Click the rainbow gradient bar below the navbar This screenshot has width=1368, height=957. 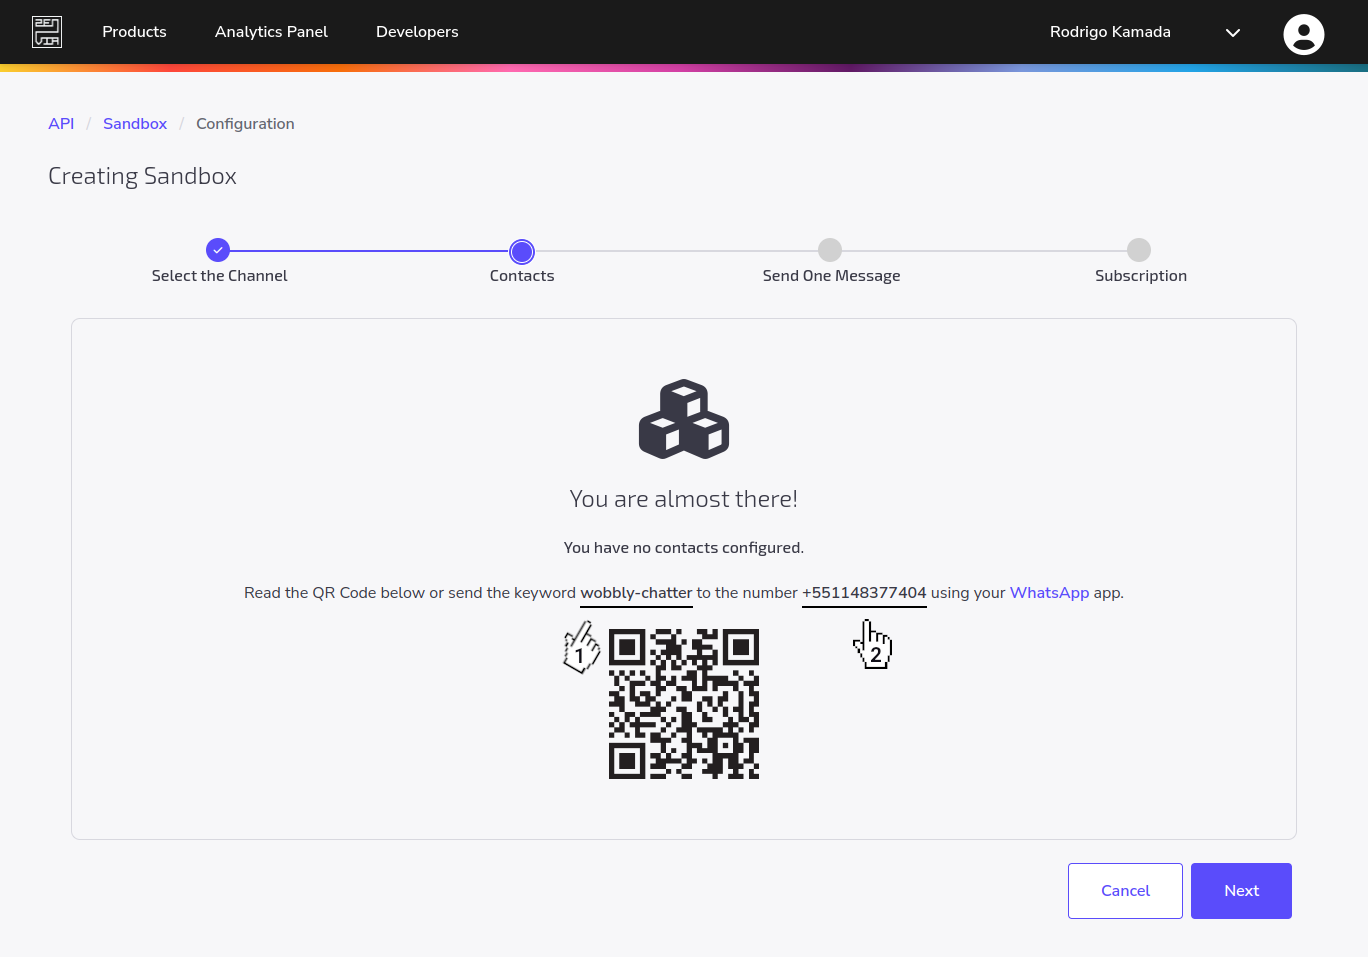click(684, 66)
